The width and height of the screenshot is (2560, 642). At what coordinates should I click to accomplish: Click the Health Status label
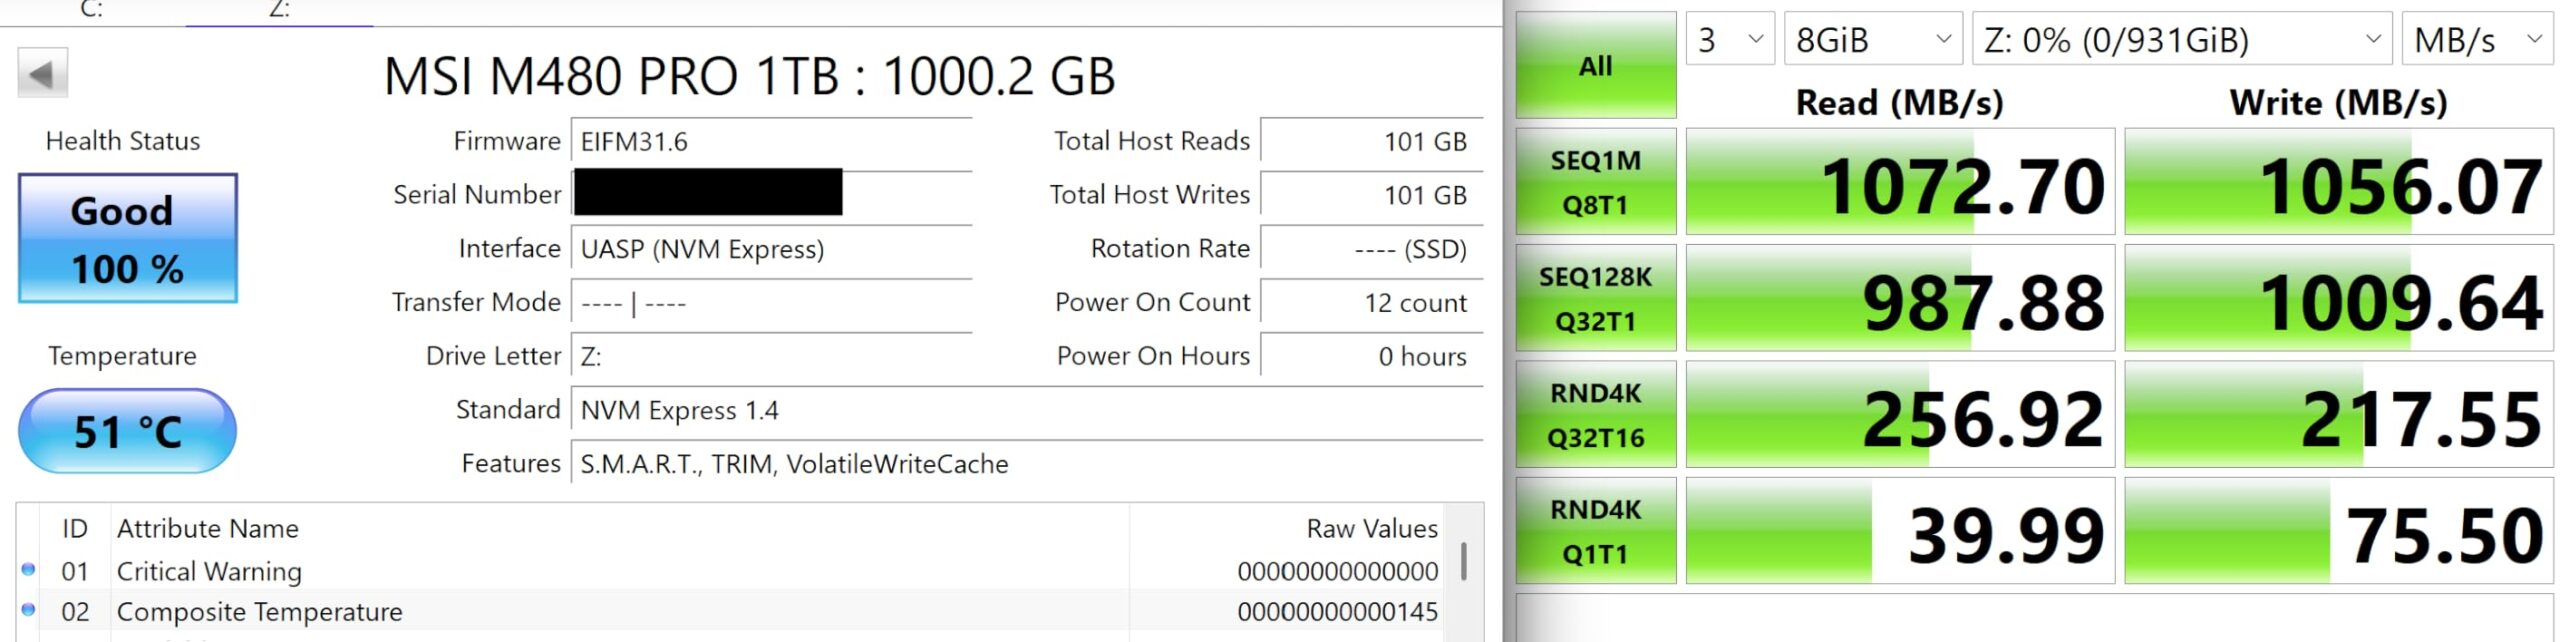(123, 141)
